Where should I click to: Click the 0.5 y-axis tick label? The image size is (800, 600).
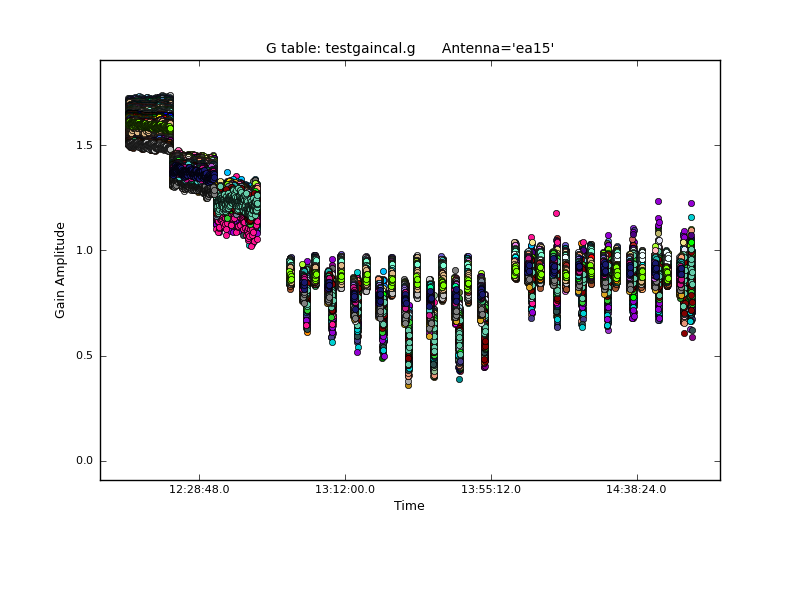pos(83,356)
